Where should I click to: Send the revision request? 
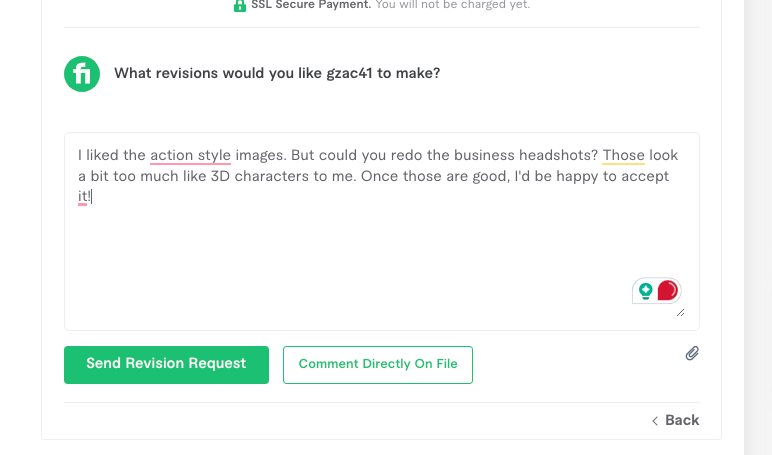click(166, 364)
